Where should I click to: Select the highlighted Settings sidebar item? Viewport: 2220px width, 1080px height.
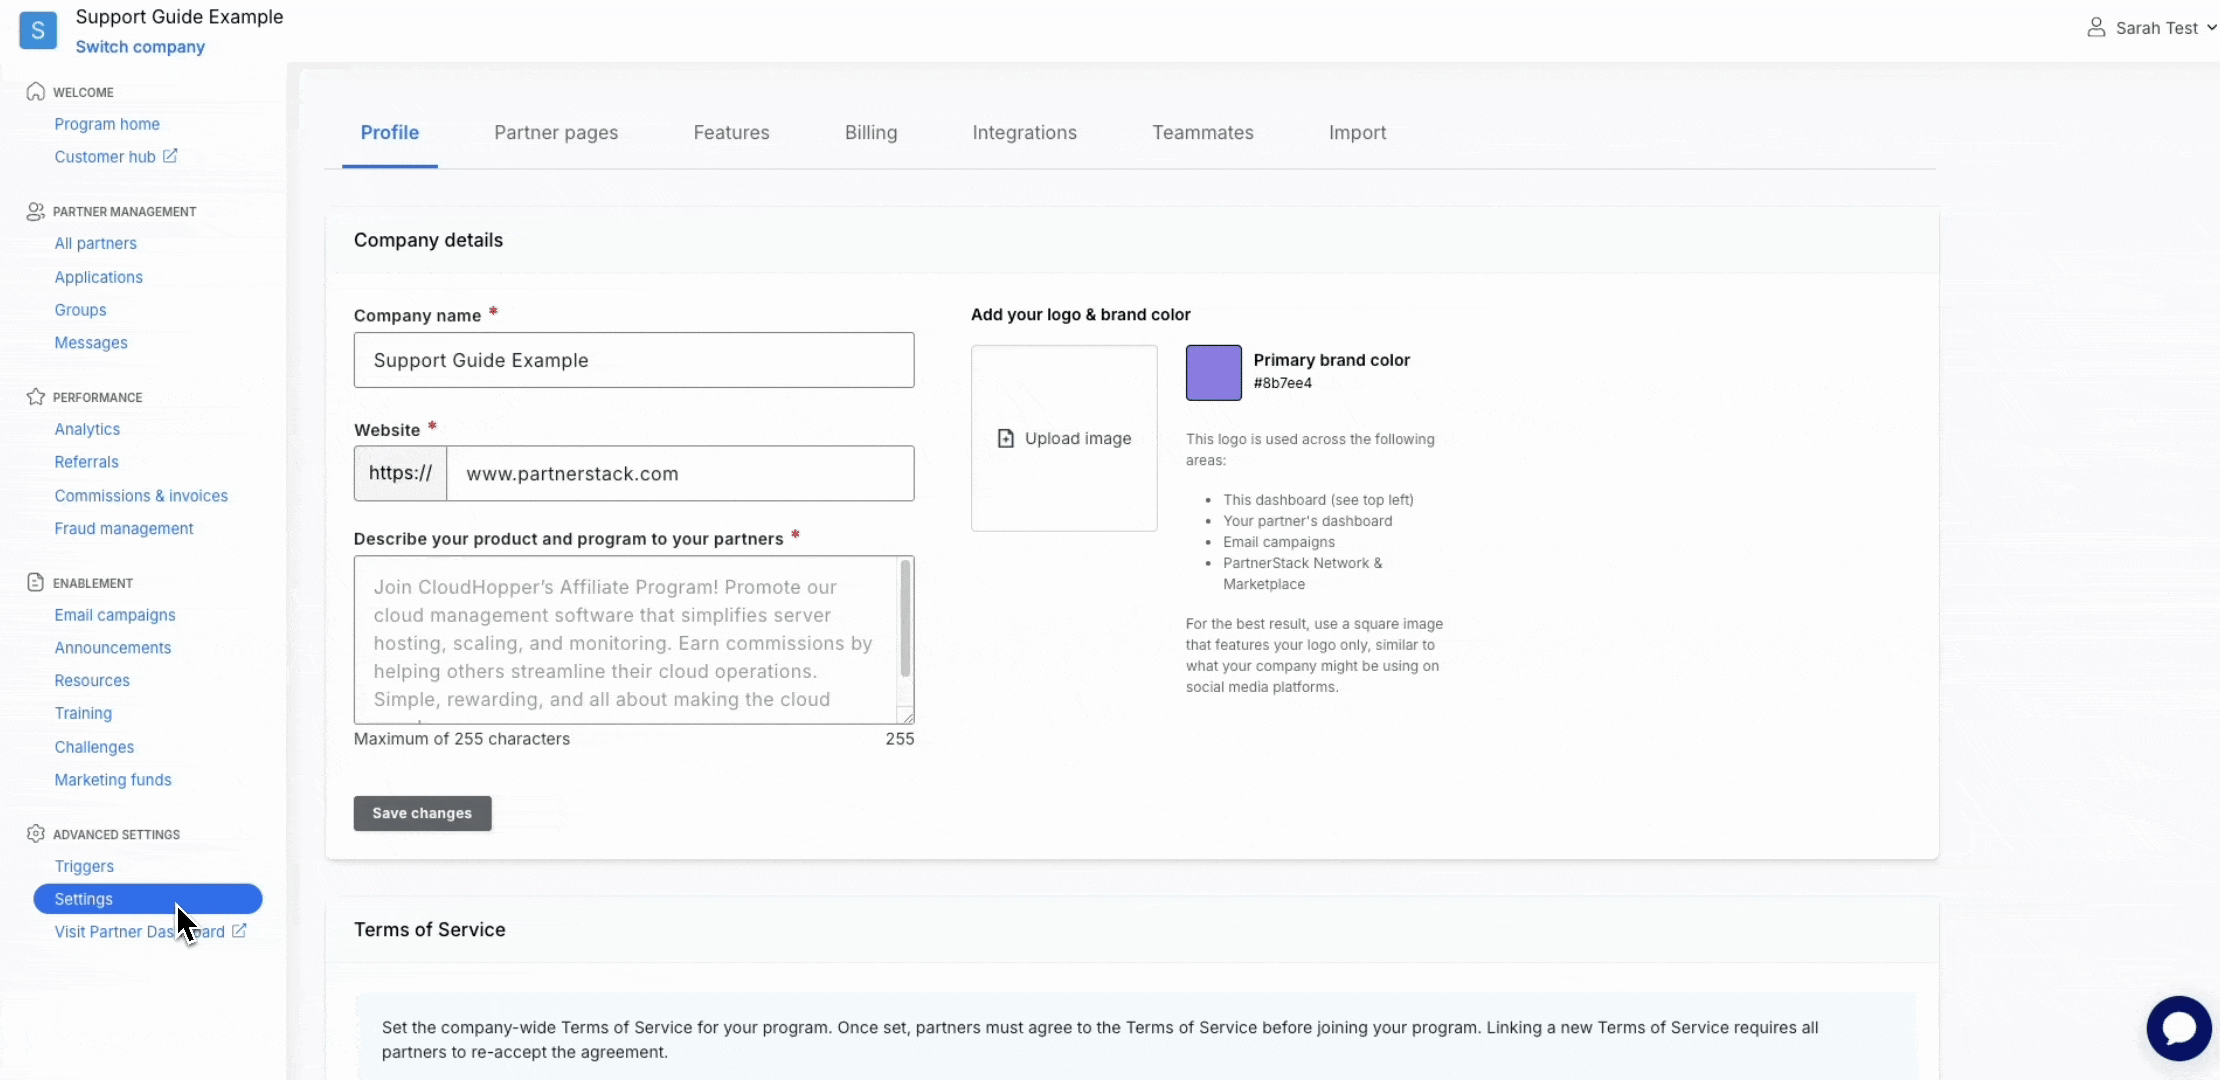pyautogui.click(x=148, y=899)
